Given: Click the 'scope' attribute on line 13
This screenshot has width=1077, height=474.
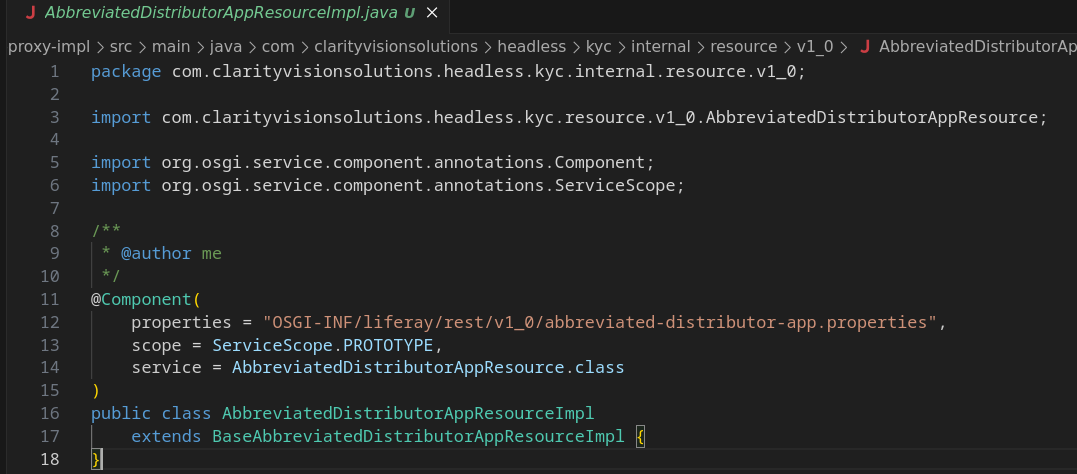Looking at the screenshot, I should [156, 345].
